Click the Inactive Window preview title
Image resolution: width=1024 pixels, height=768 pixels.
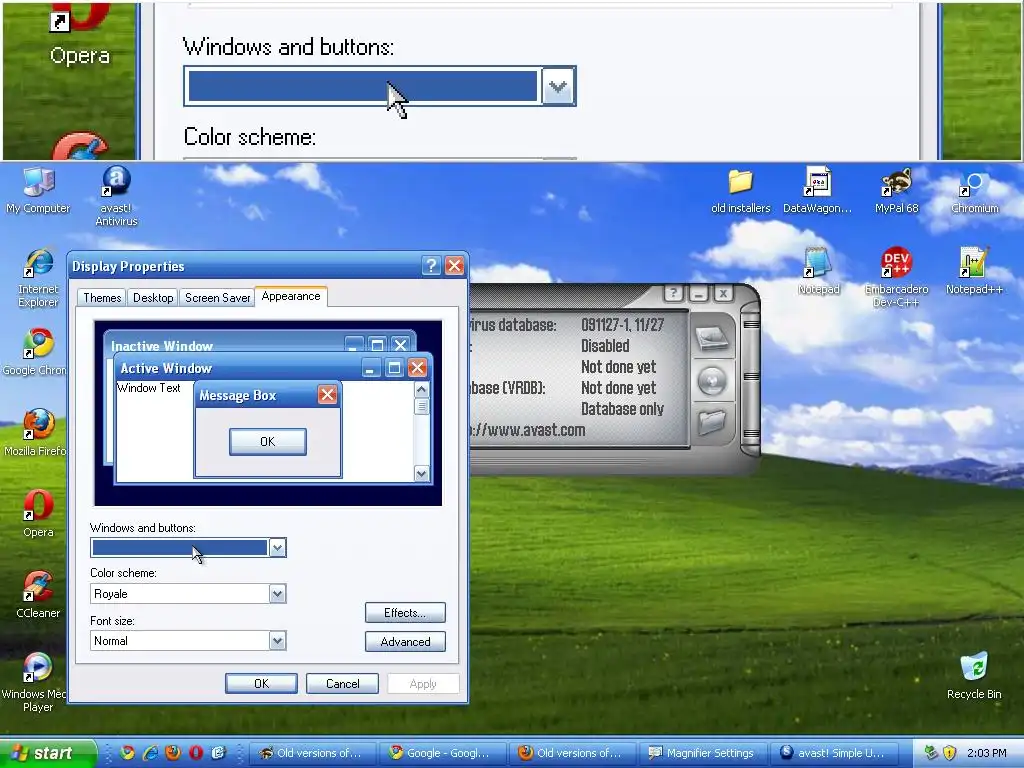(x=161, y=345)
